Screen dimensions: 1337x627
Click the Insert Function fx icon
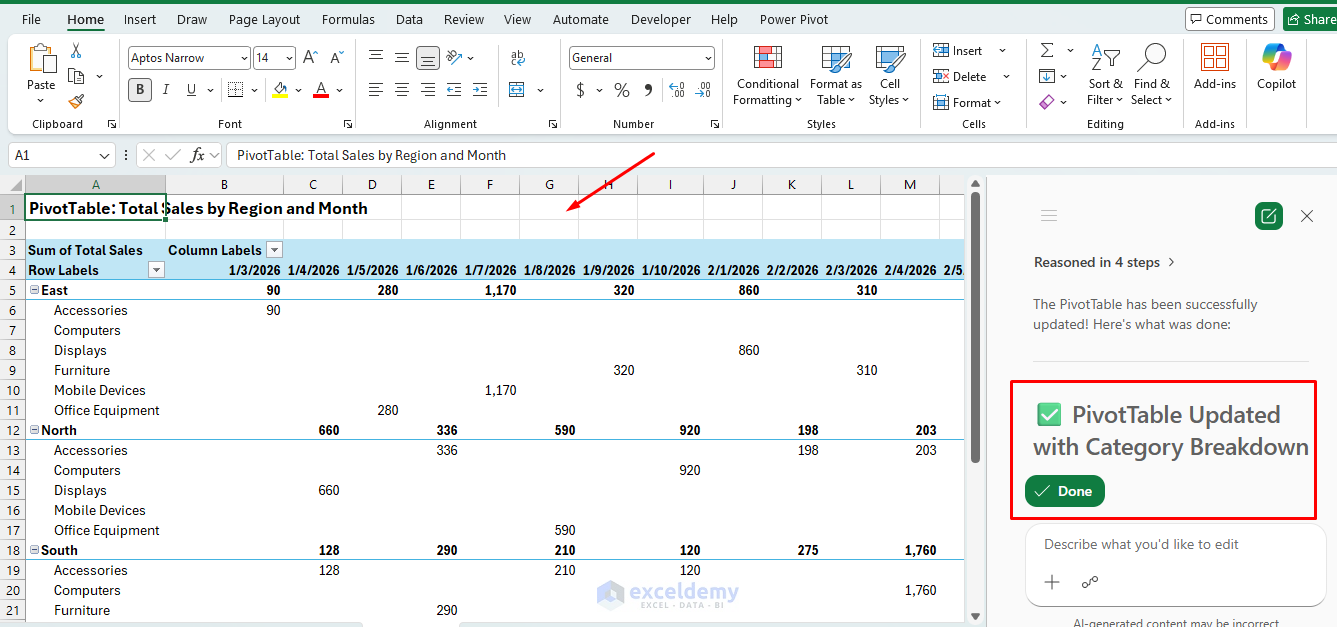tap(198, 155)
